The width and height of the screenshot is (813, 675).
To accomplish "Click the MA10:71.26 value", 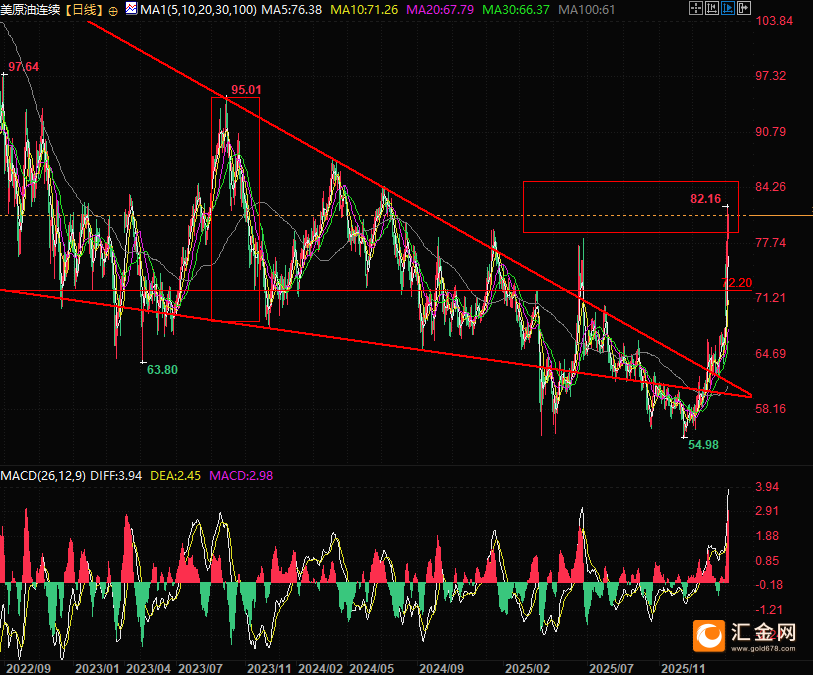I will point(364,10).
